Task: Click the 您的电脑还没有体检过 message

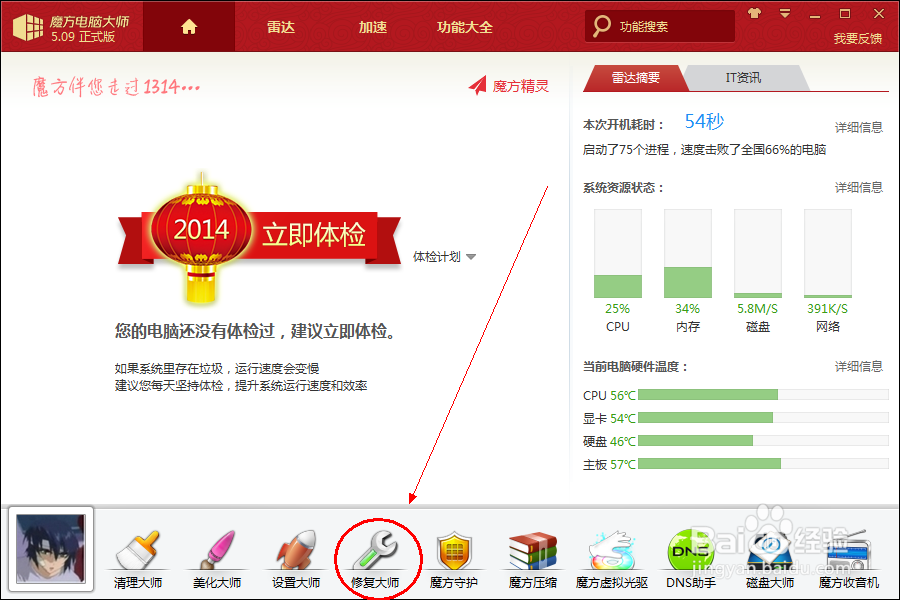Action: (255, 331)
